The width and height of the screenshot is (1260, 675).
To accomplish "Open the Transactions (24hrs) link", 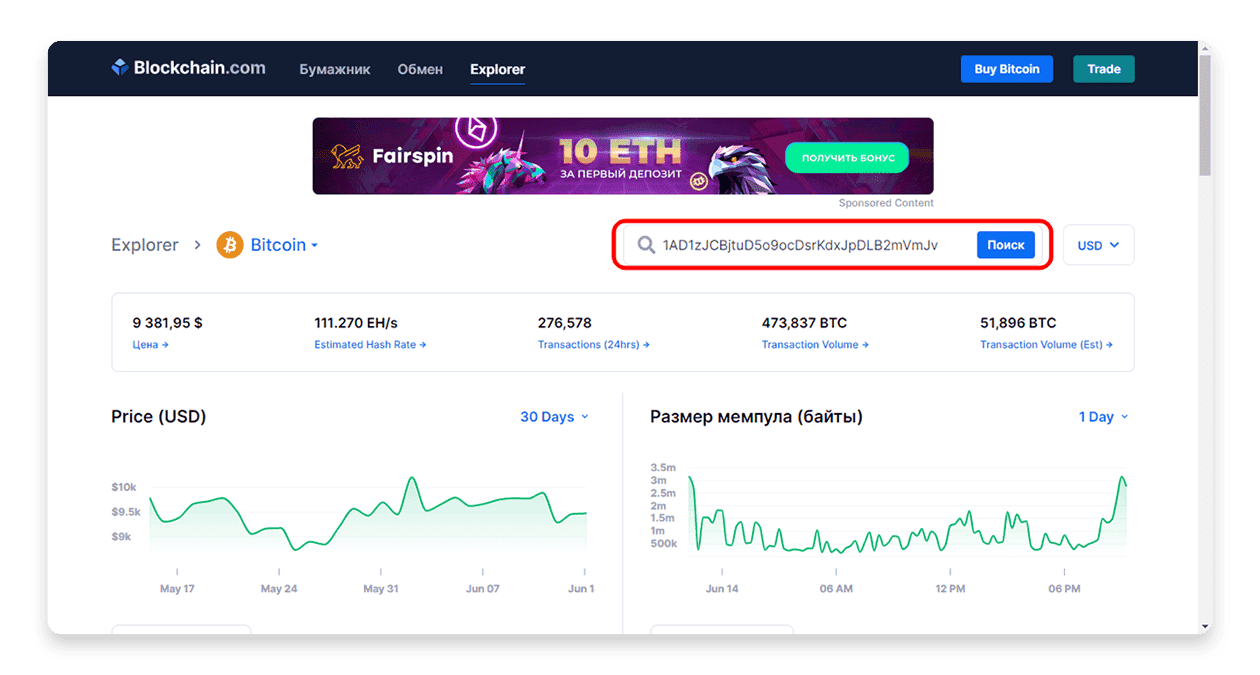I will click(x=594, y=344).
